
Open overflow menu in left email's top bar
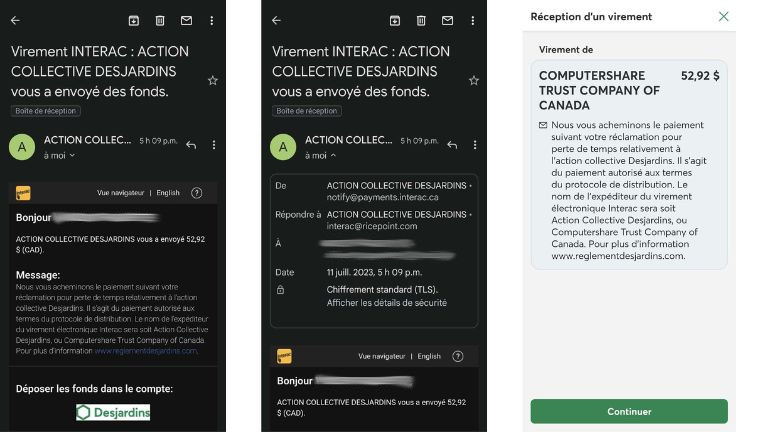212,21
